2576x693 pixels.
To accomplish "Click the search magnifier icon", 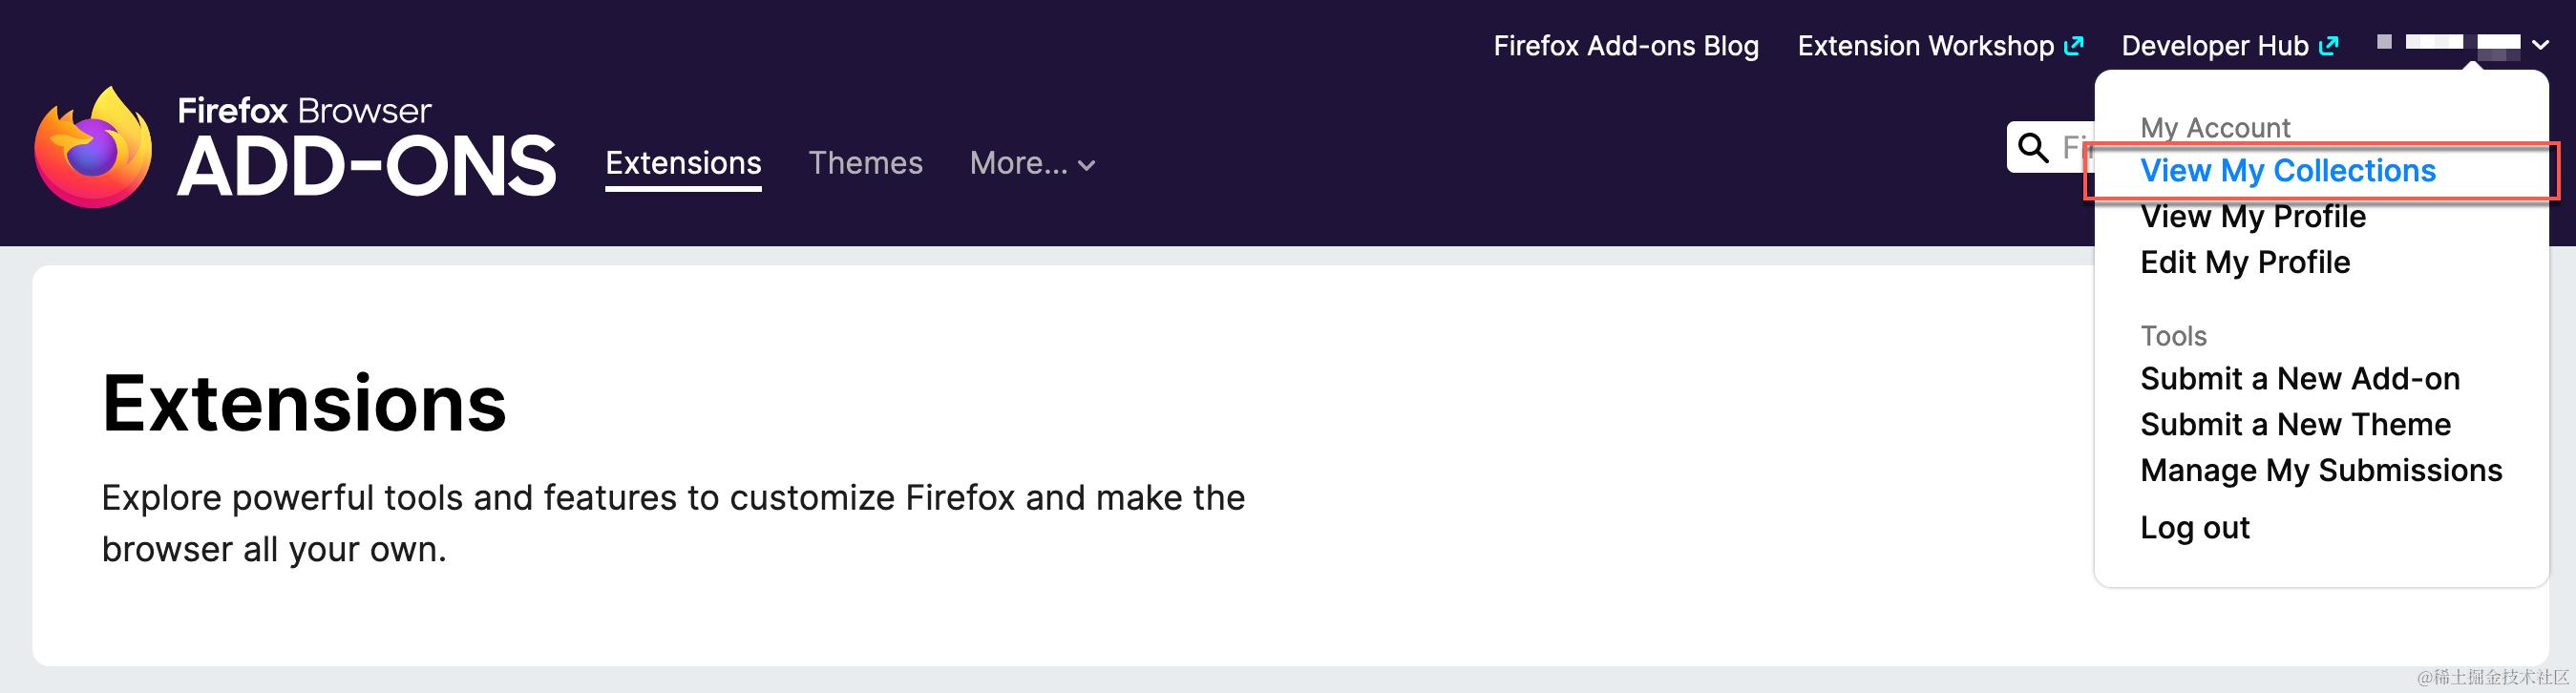I will point(2032,148).
